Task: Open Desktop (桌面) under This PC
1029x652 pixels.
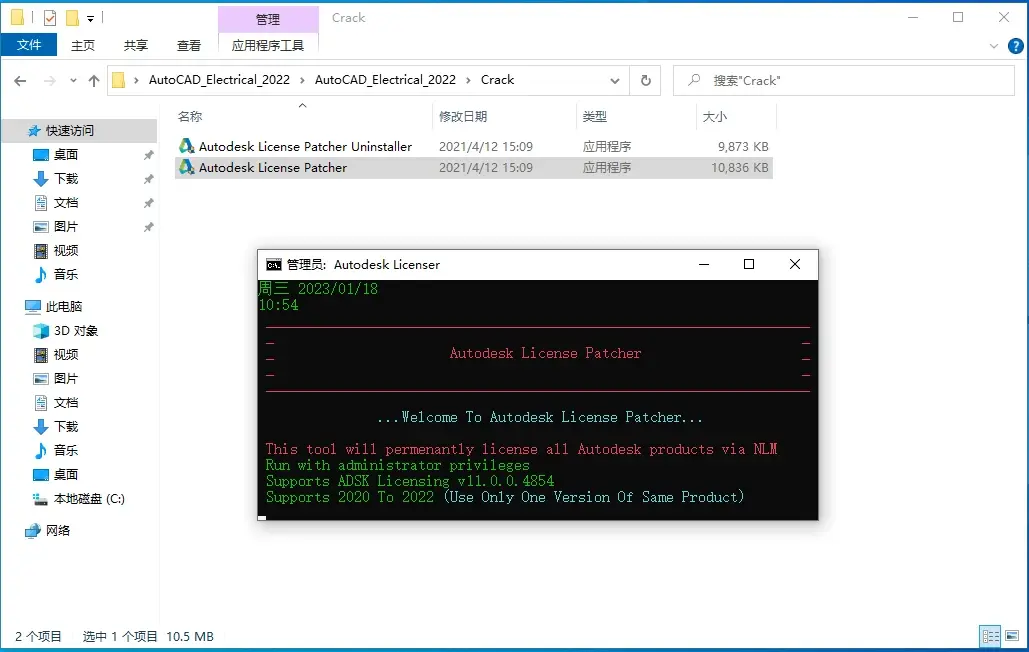Action: click(x=66, y=474)
